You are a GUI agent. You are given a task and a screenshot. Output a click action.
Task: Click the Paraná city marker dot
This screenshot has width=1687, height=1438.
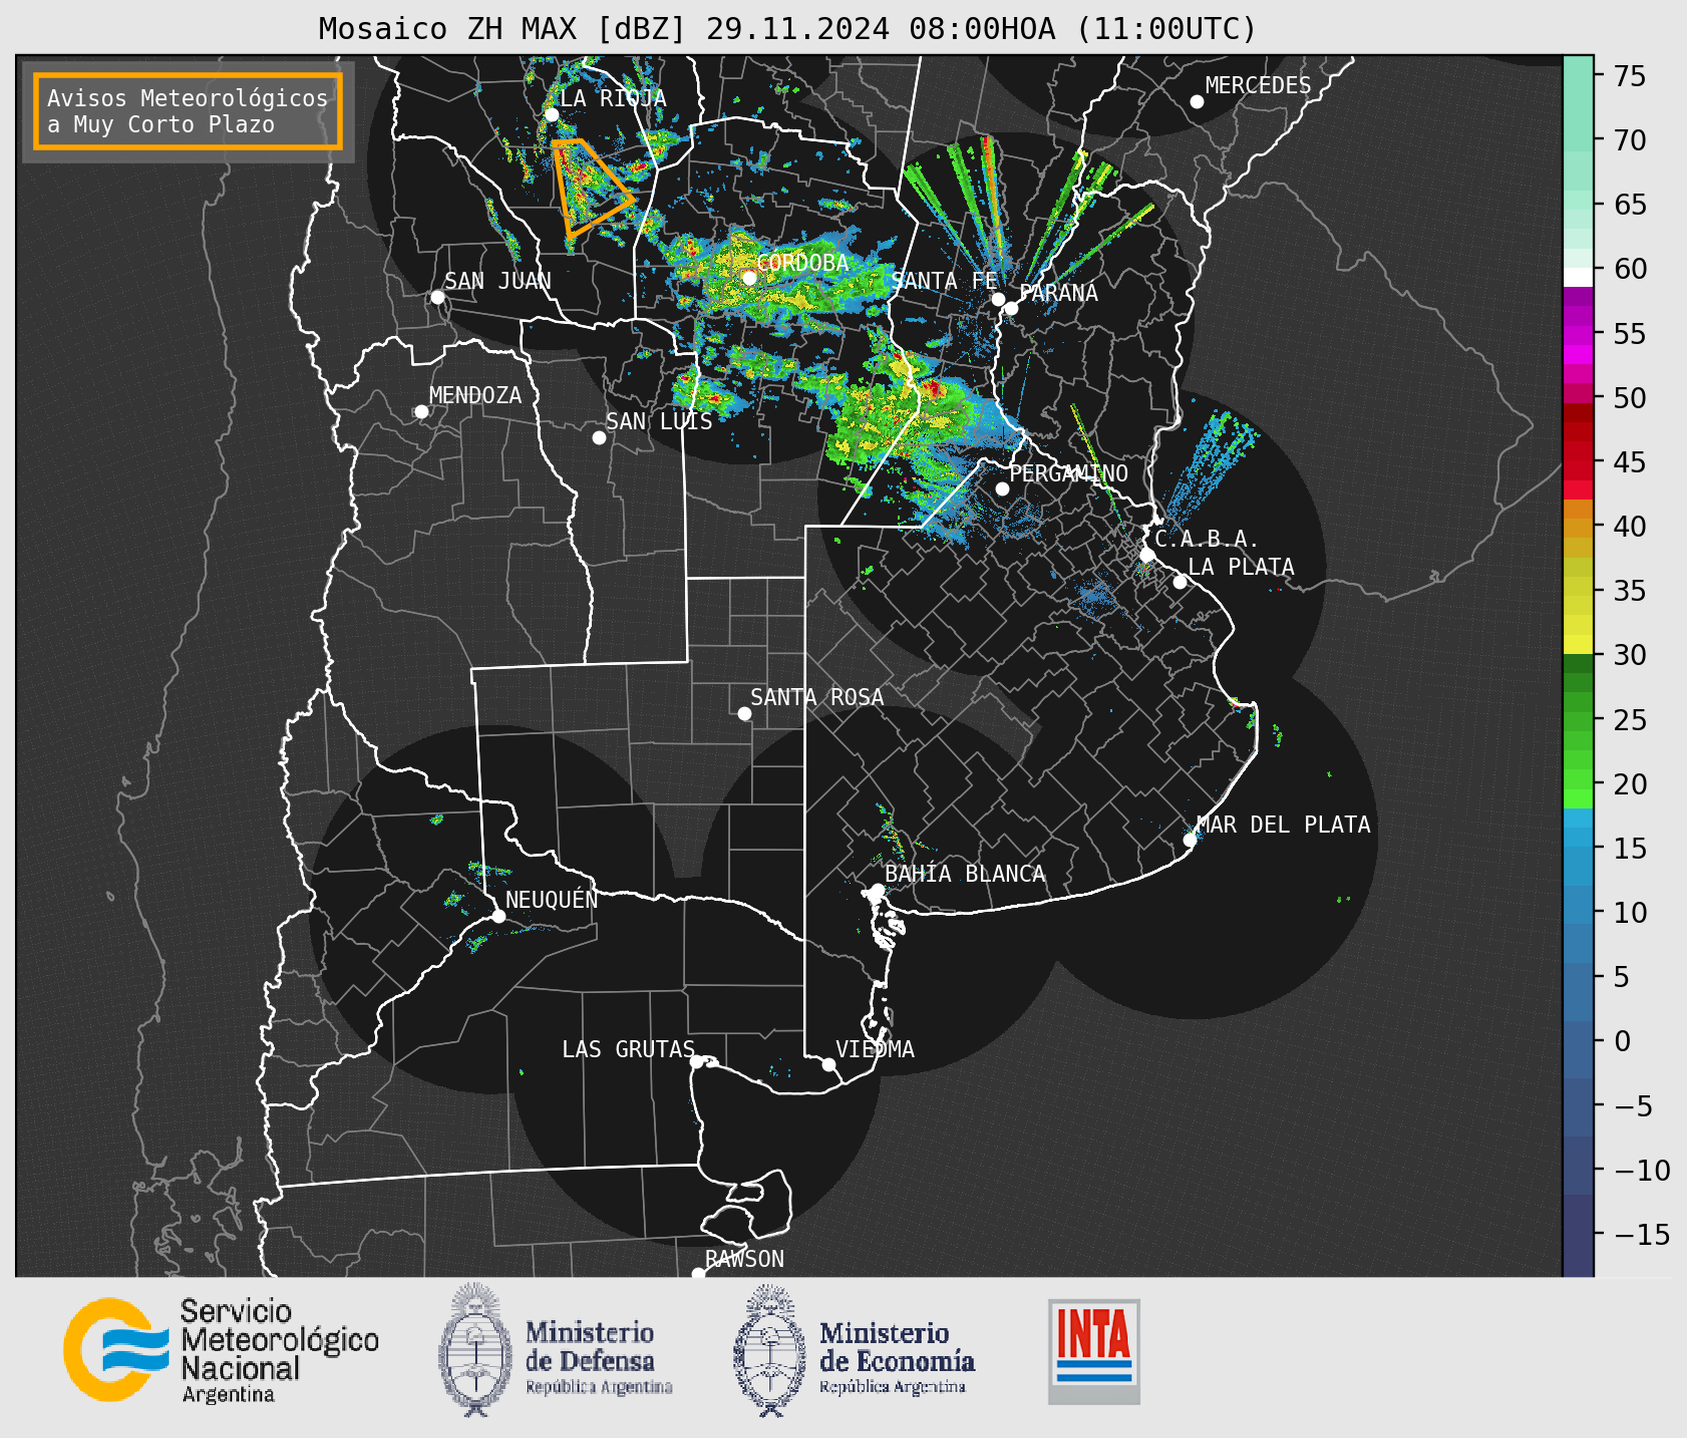click(1011, 308)
